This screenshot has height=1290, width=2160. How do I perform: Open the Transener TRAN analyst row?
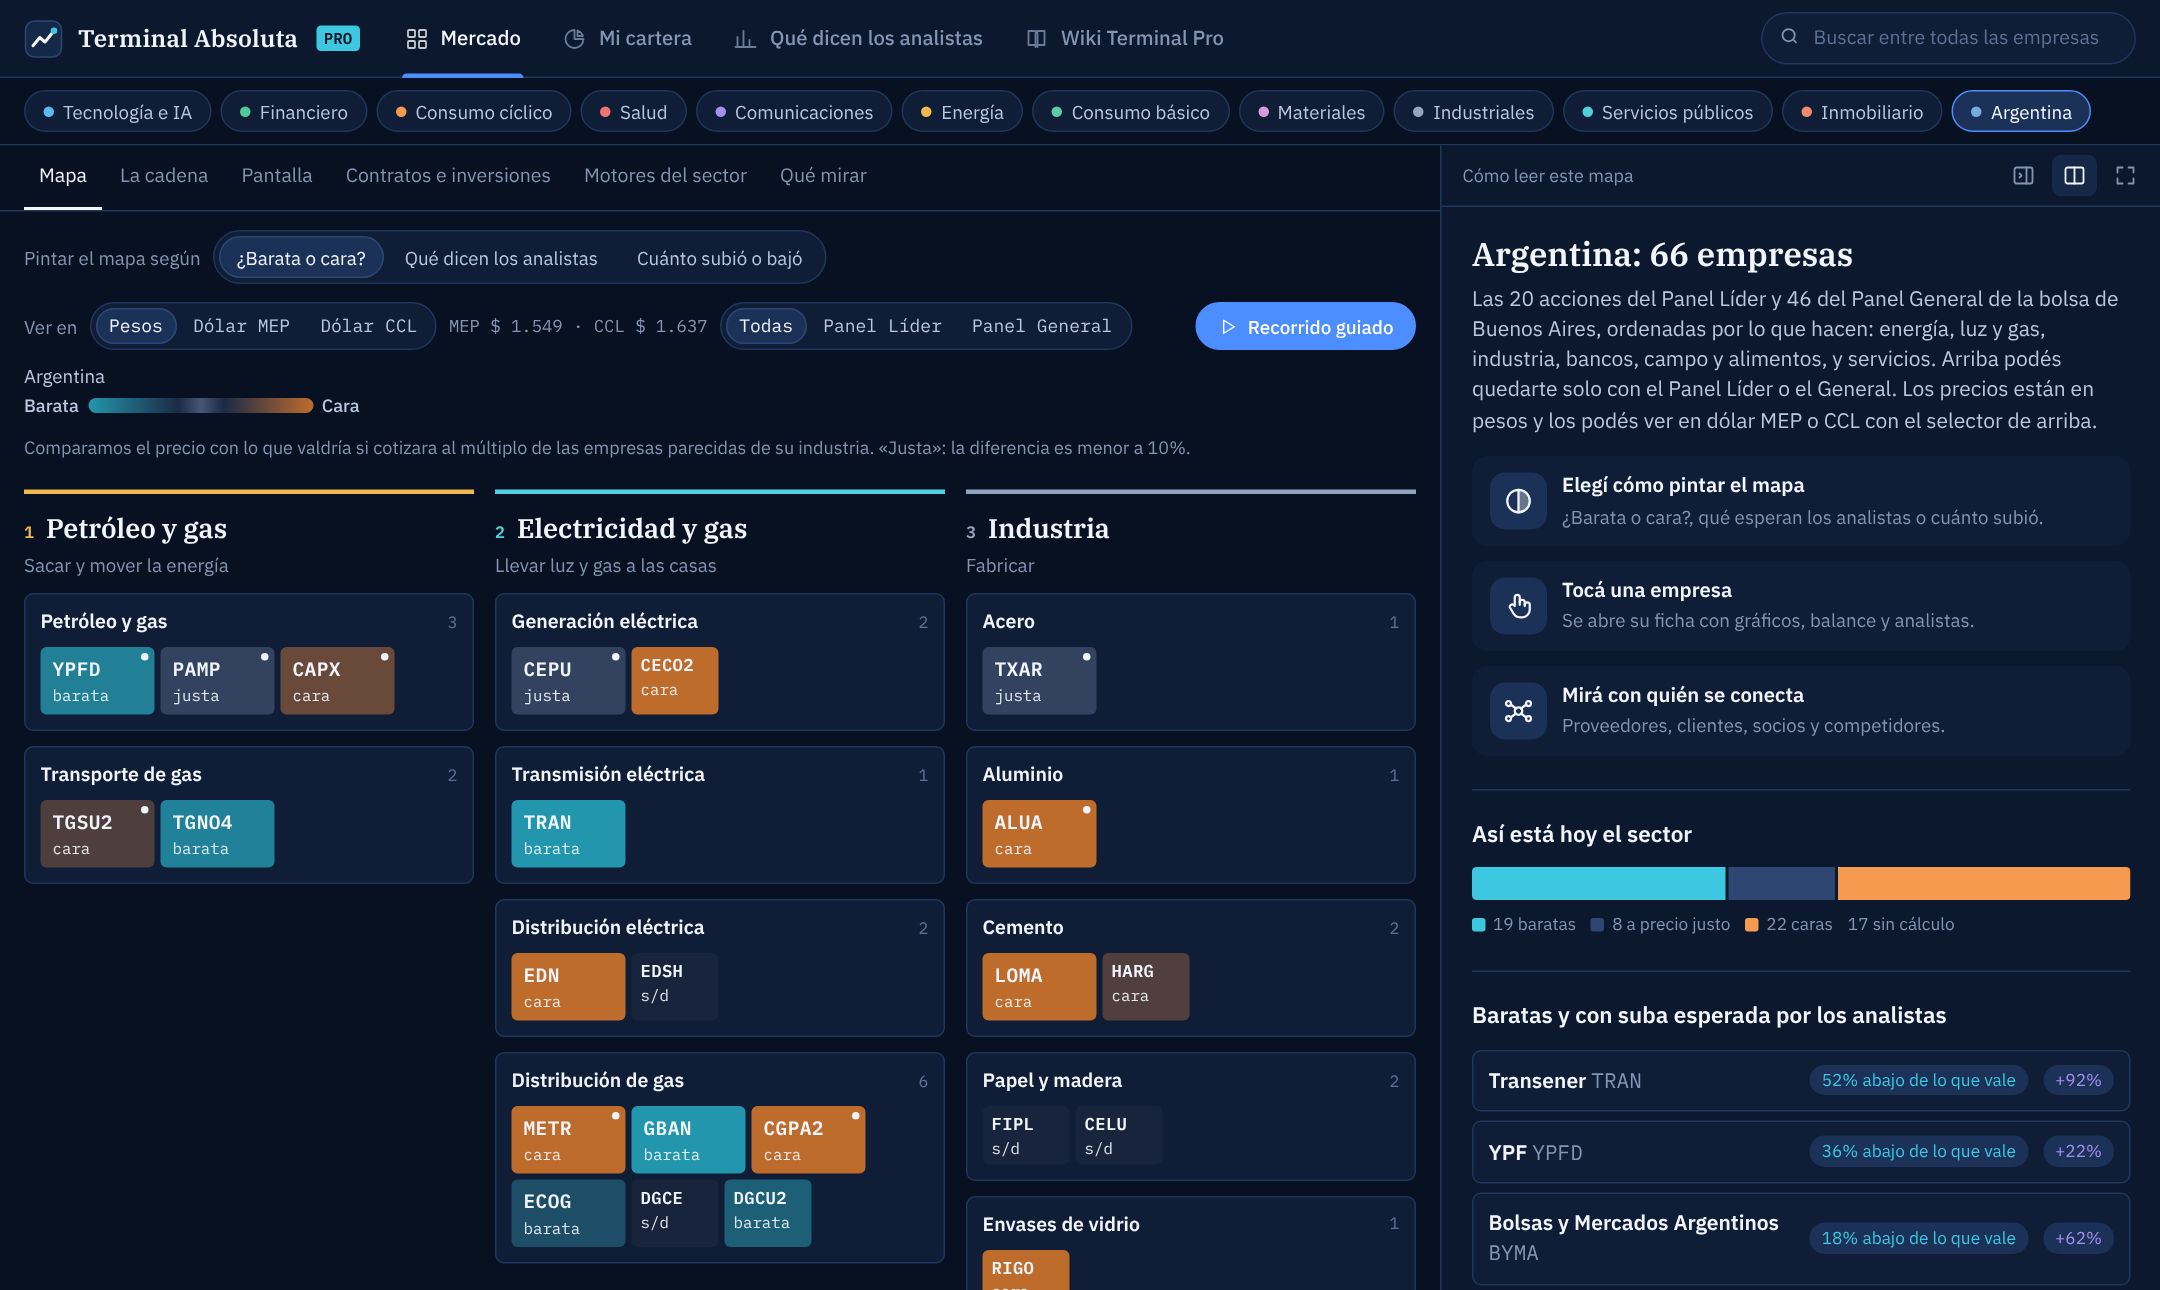pyautogui.click(x=1800, y=1080)
